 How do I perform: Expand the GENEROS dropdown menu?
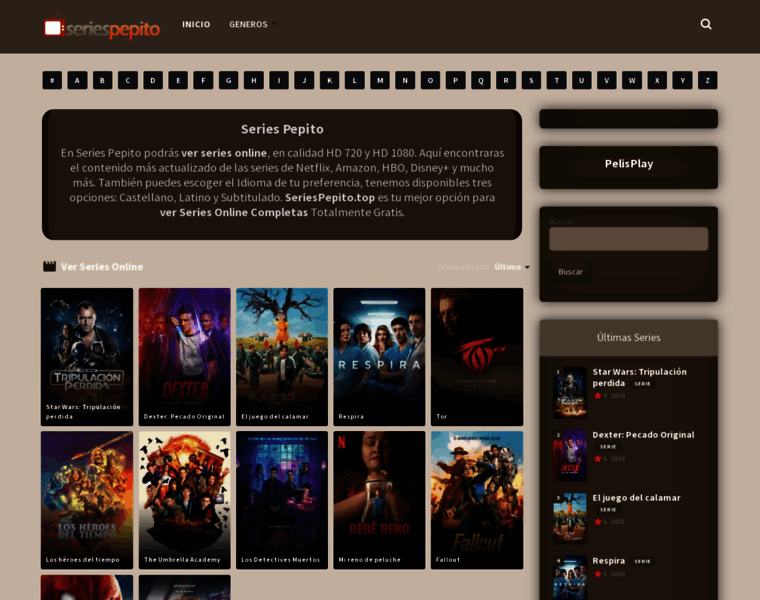point(252,24)
